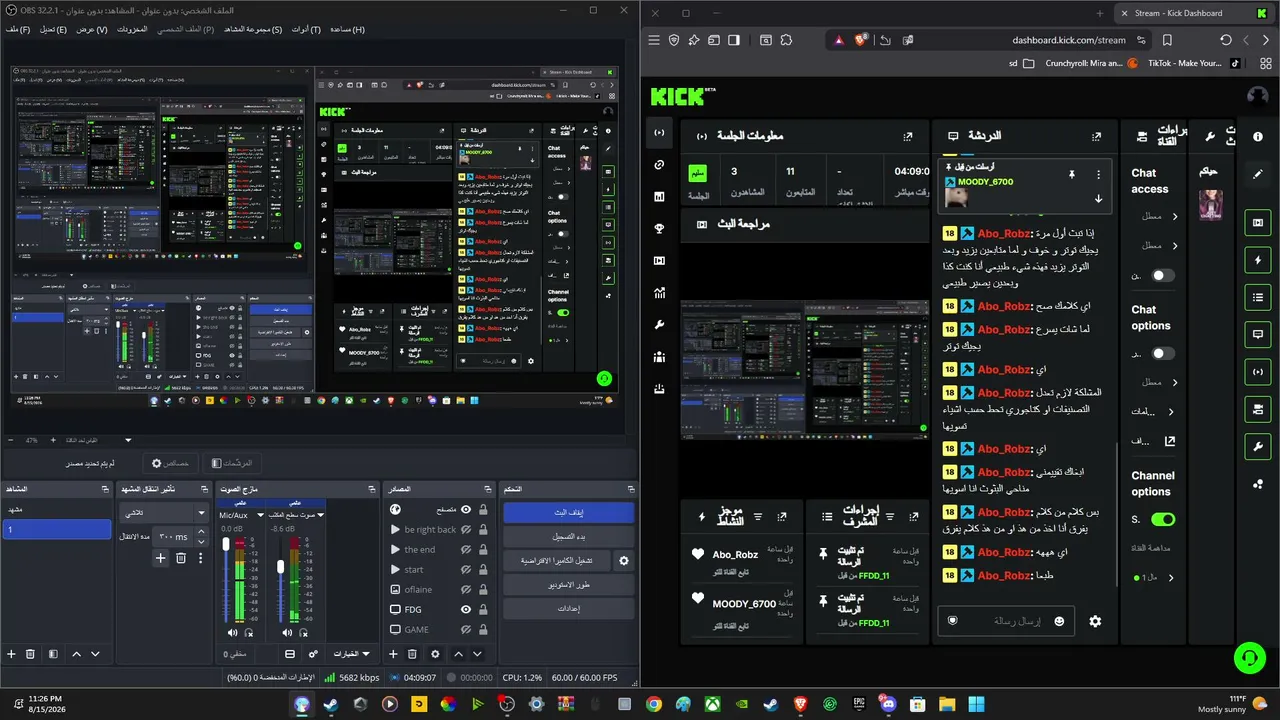The height and width of the screenshot is (720, 1280).
Task: Open advanced audio properties gears in mixer
Action: pos(313,654)
